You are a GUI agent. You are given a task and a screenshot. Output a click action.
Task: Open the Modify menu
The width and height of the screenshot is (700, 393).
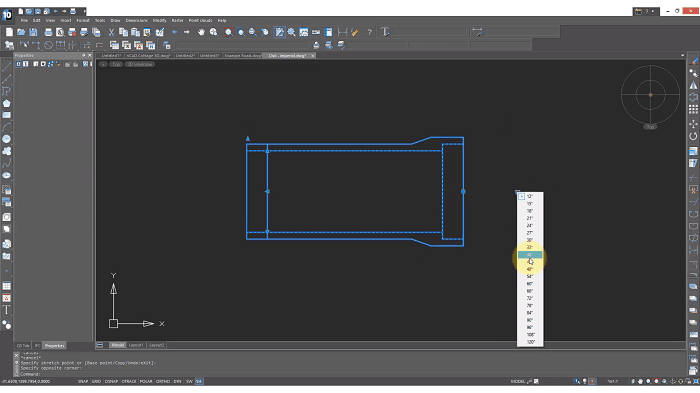159,21
